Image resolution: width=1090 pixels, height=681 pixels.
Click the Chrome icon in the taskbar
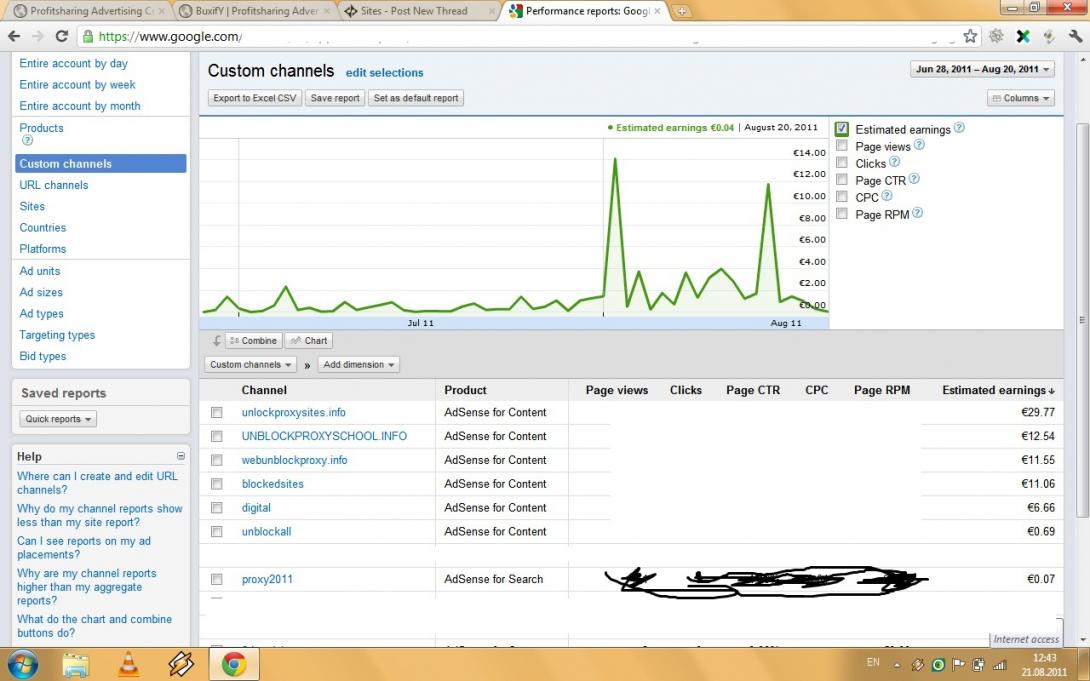tap(234, 664)
